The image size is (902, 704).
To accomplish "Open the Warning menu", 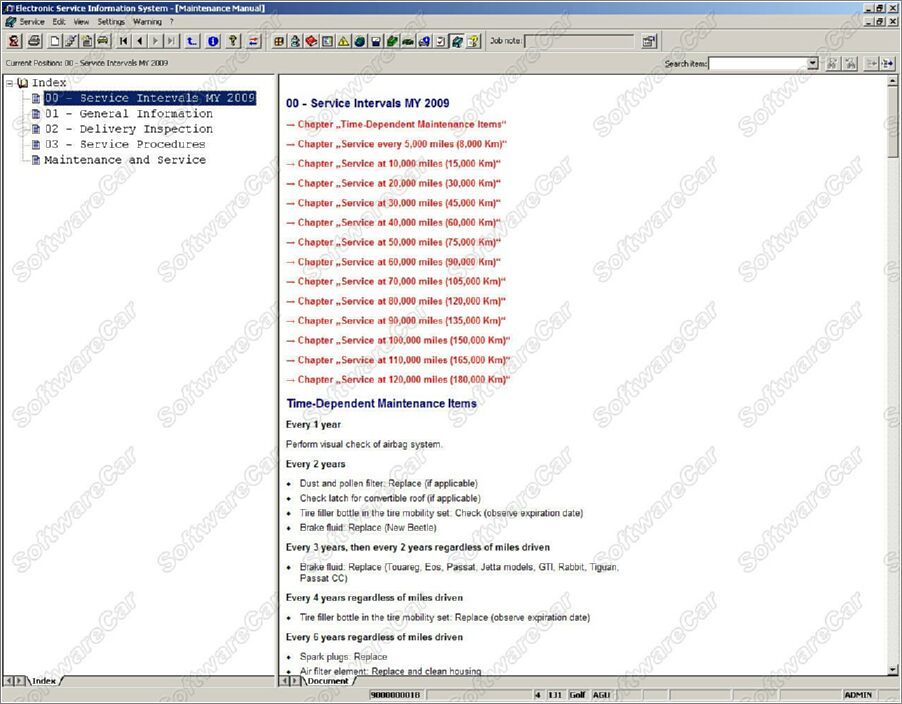I will (147, 21).
